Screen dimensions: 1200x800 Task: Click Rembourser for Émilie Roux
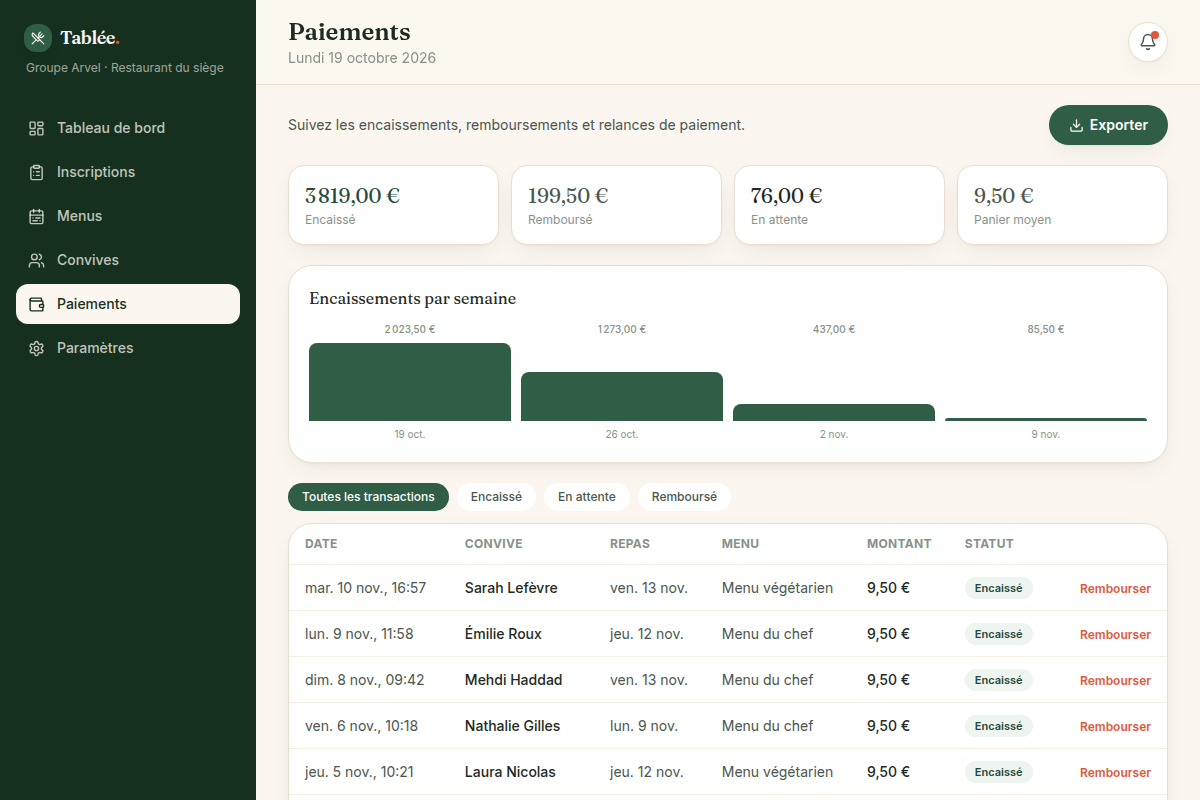click(1115, 635)
